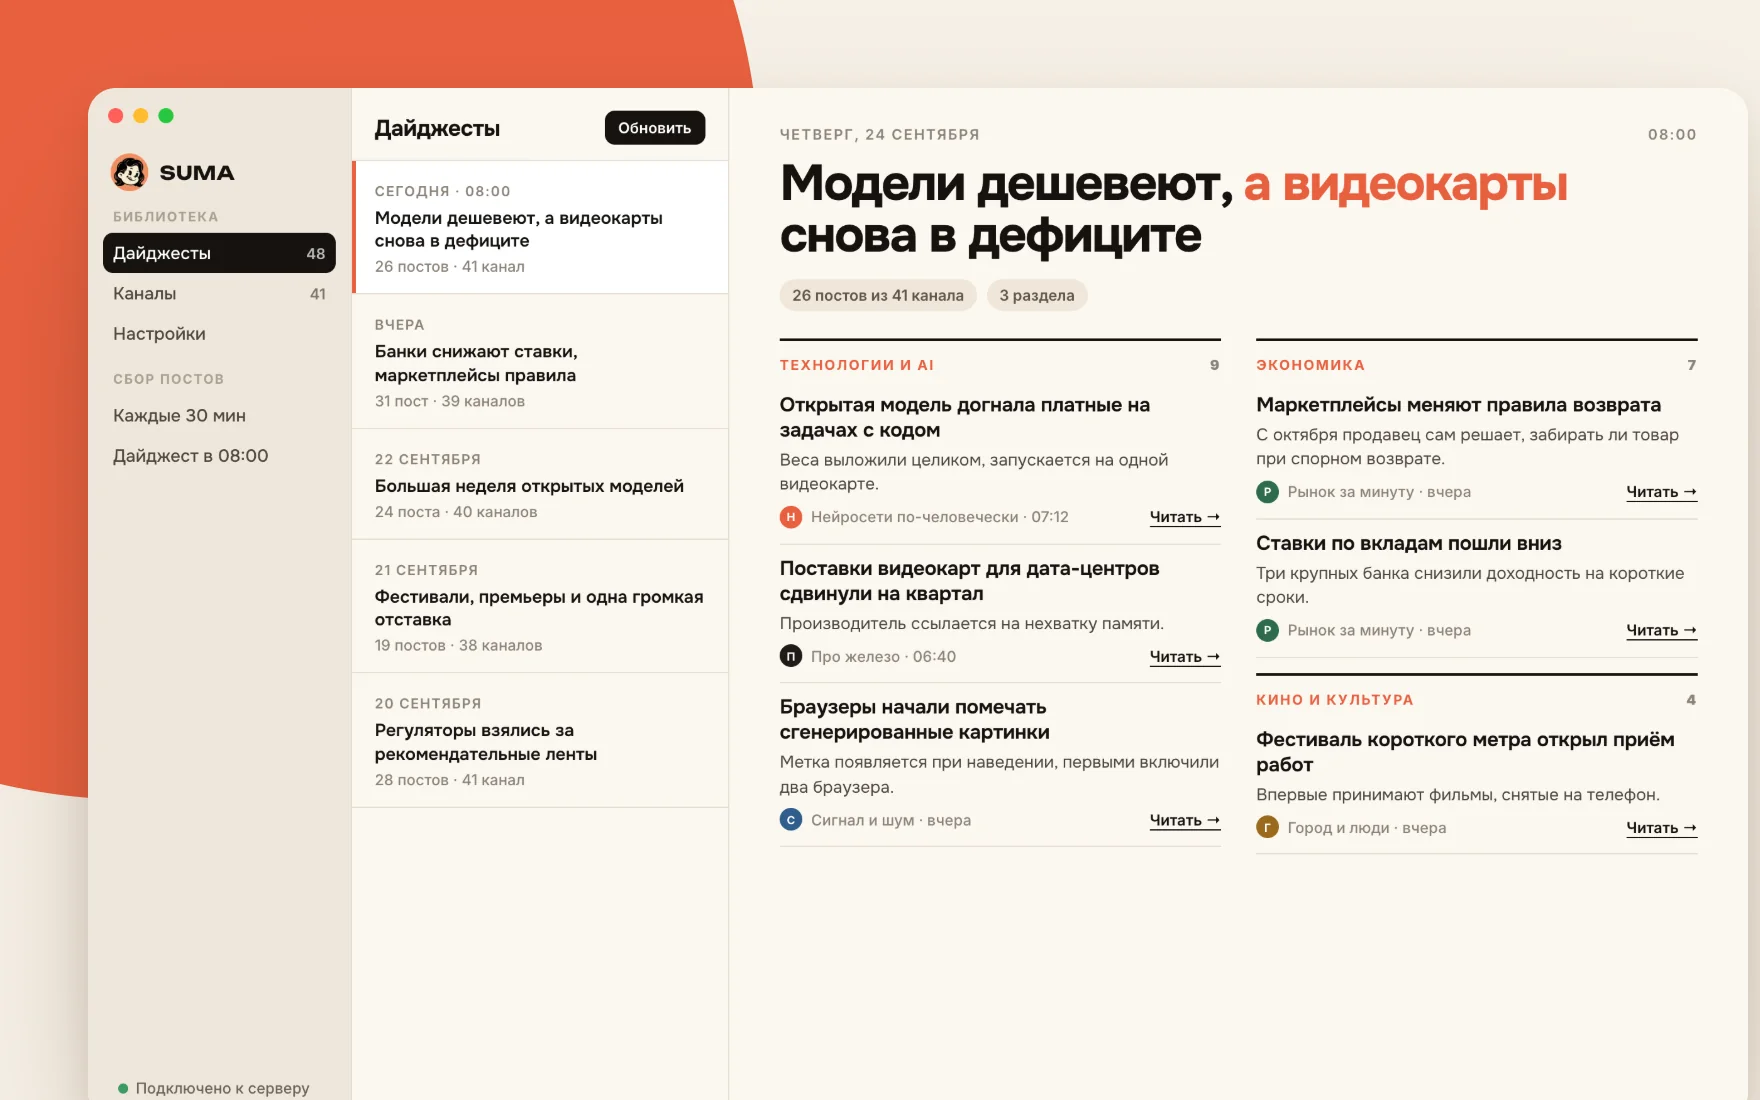The width and height of the screenshot is (1760, 1100).
Task: Click the SUMA app name text
Action: click(x=197, y=172)
